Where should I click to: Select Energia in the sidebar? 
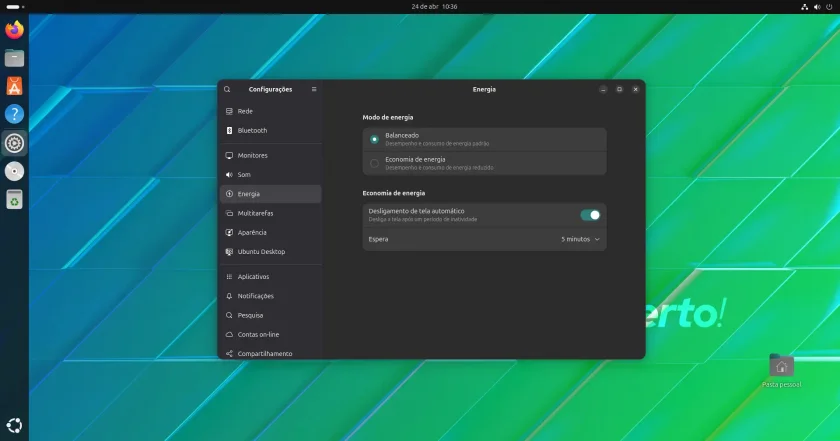tap(271, 194)
